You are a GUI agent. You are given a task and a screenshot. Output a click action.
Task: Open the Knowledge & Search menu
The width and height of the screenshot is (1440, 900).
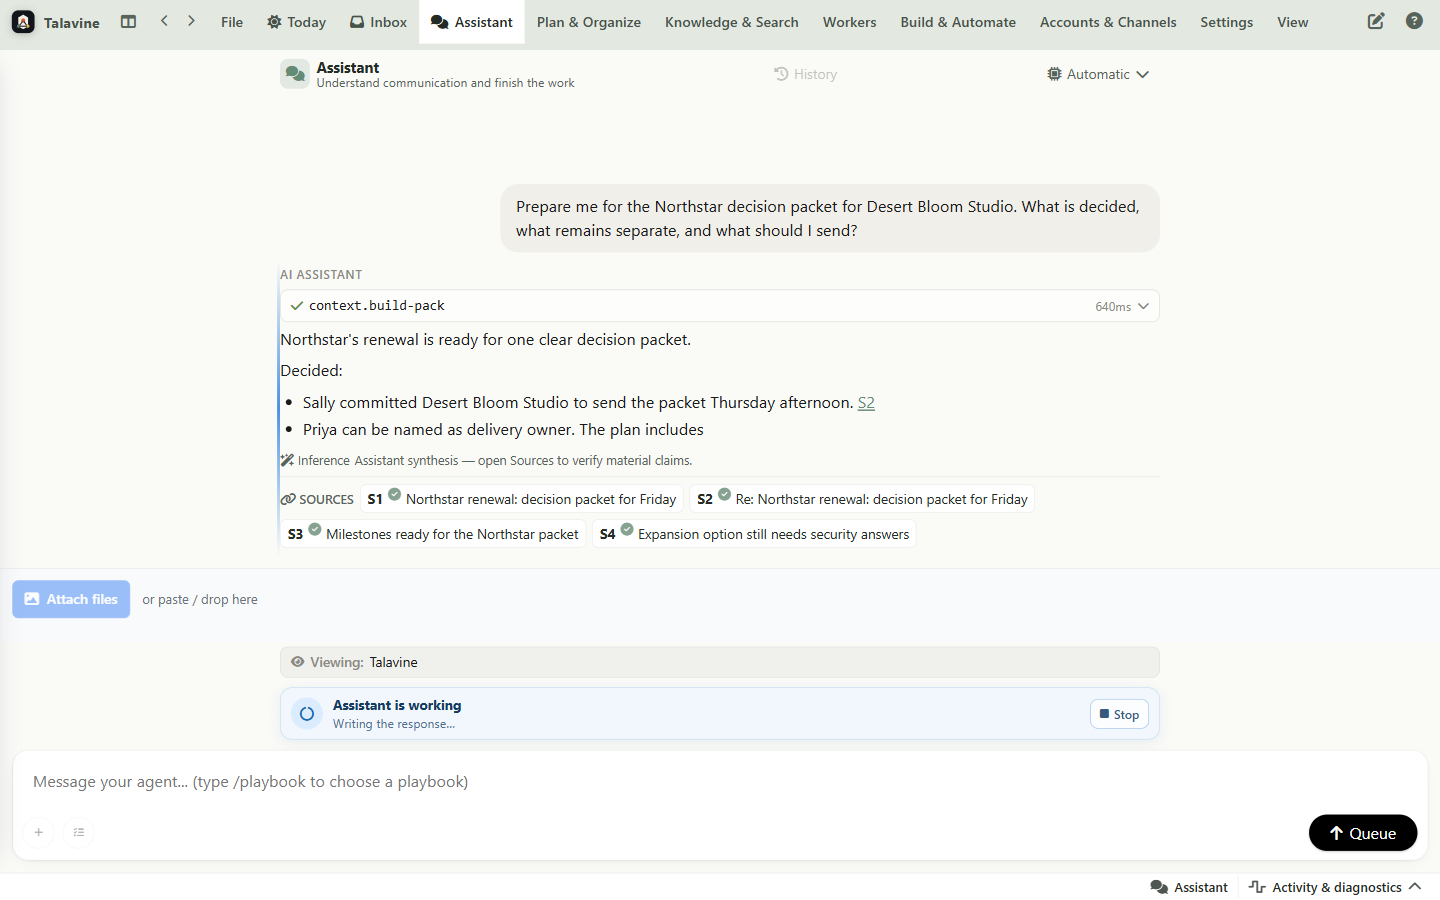point(732,22)
